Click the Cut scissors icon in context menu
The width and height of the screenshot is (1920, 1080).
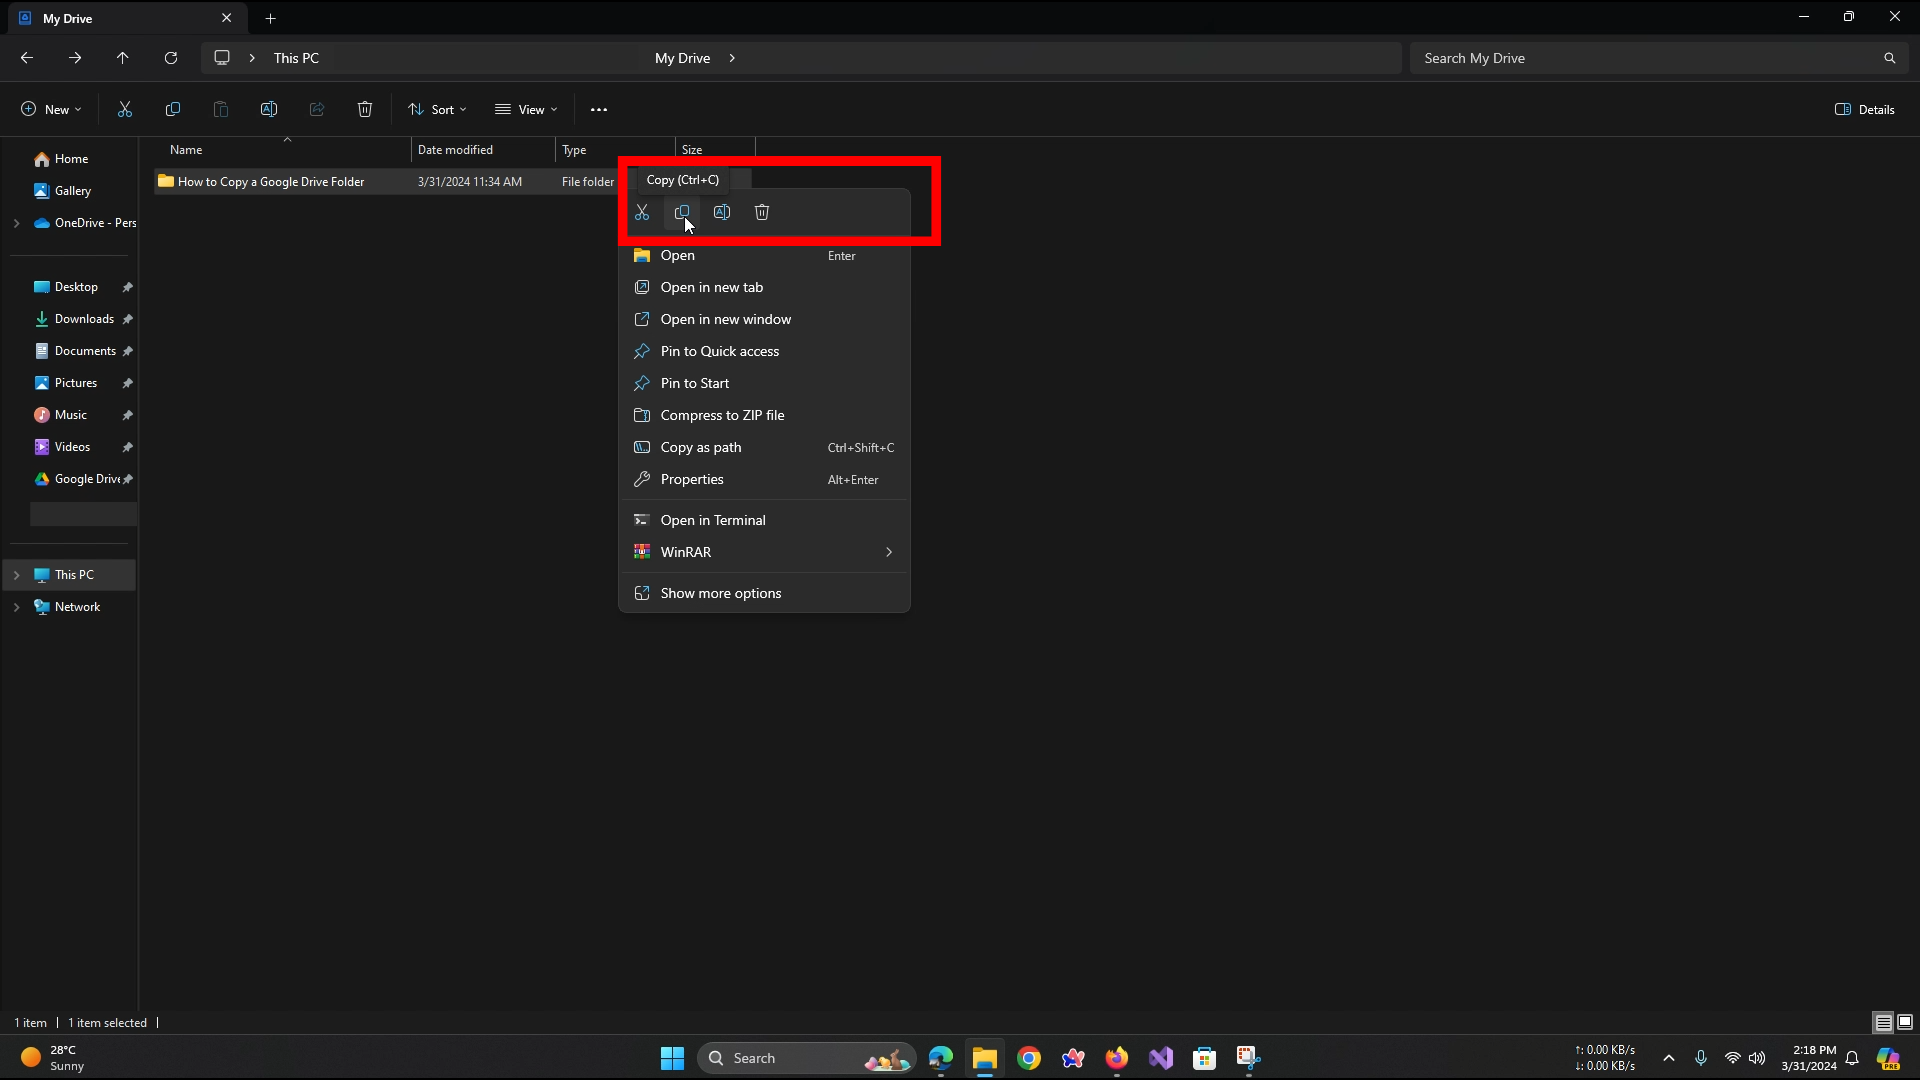[642, 212]
